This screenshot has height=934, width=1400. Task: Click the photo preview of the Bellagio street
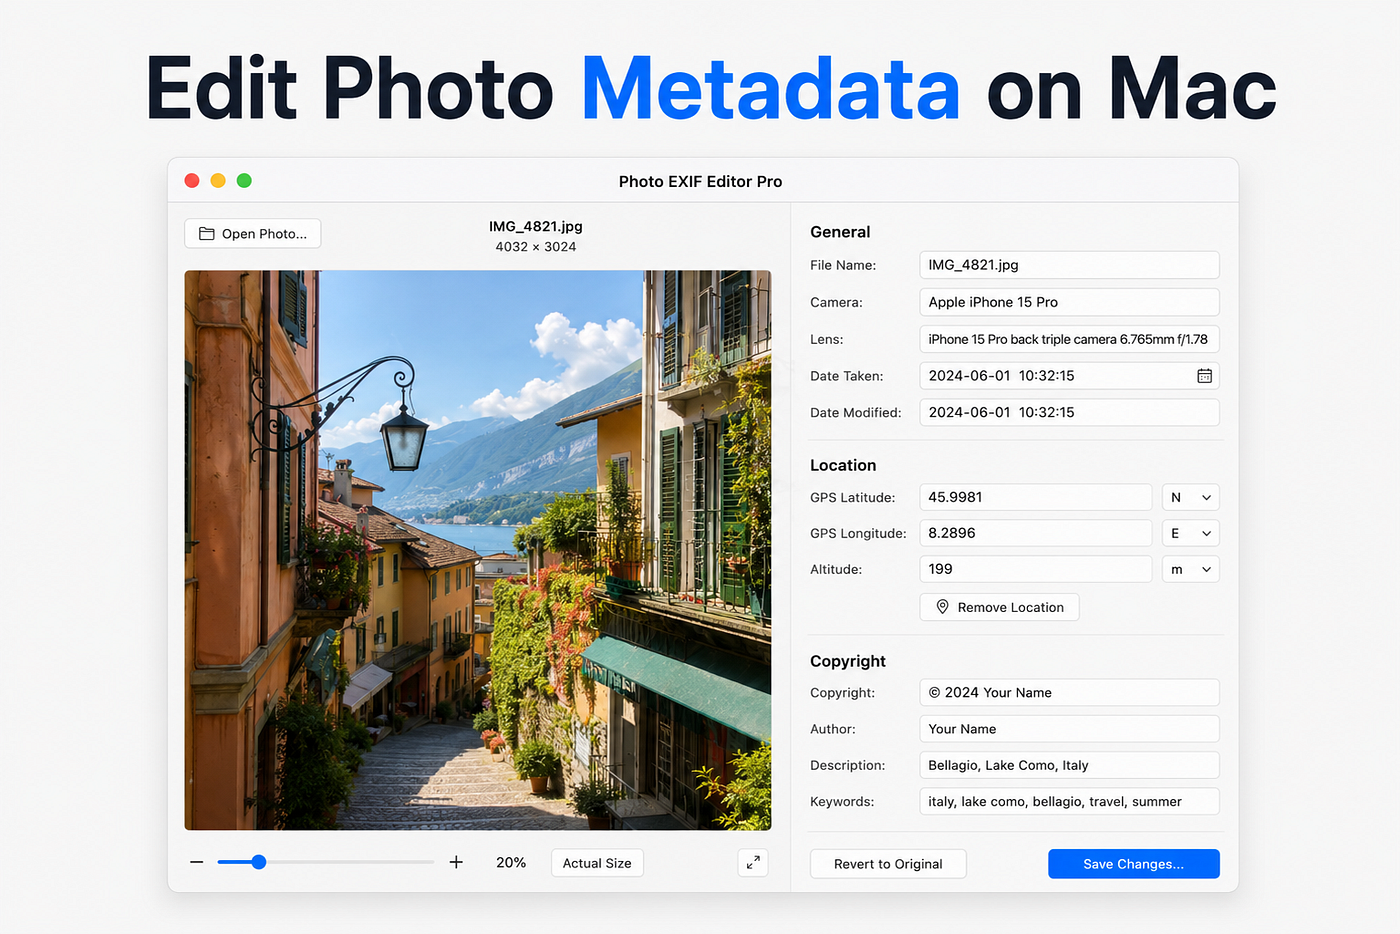[x=478, y=550]
